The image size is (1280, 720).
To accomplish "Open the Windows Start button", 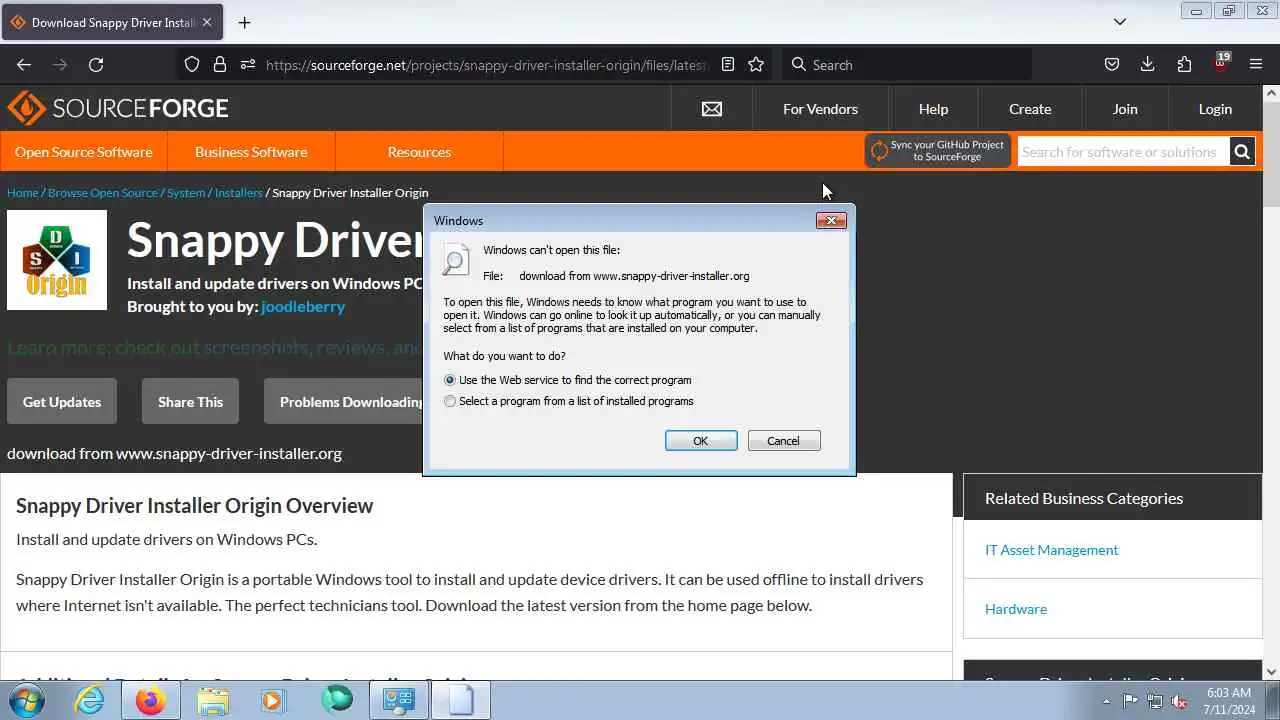I will point(27,701).
